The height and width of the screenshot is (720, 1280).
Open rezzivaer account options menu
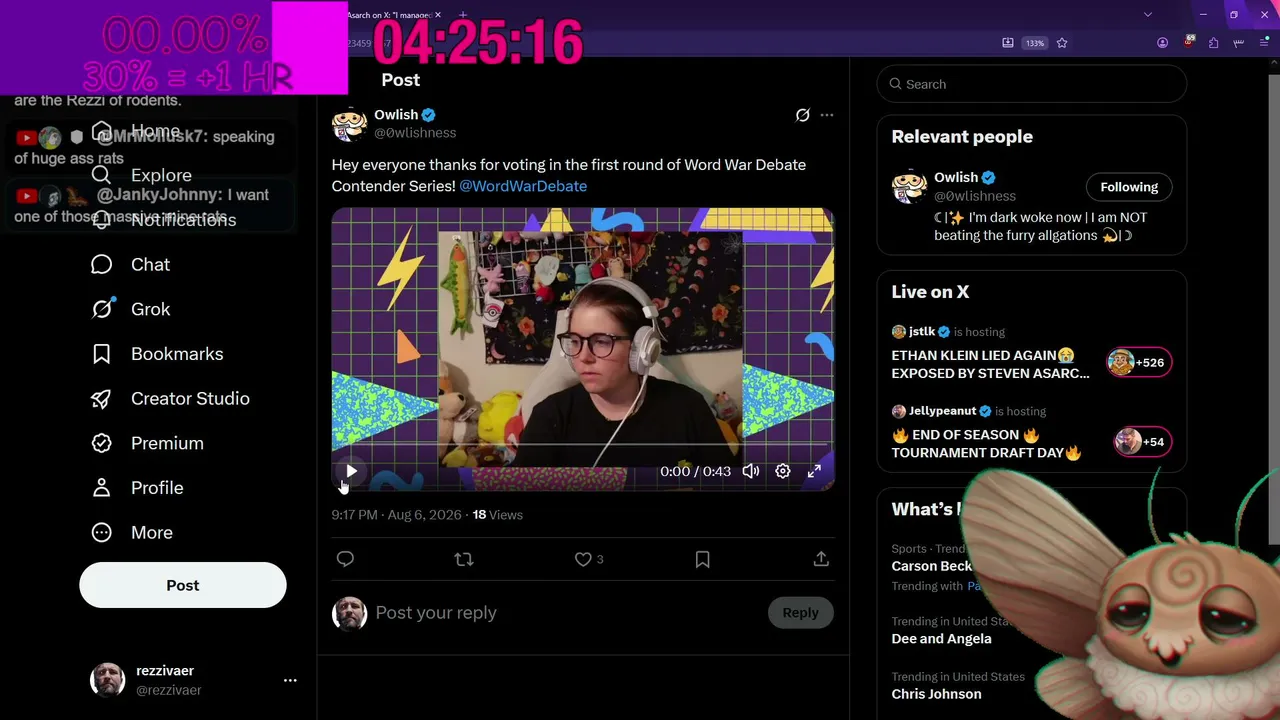290,680
